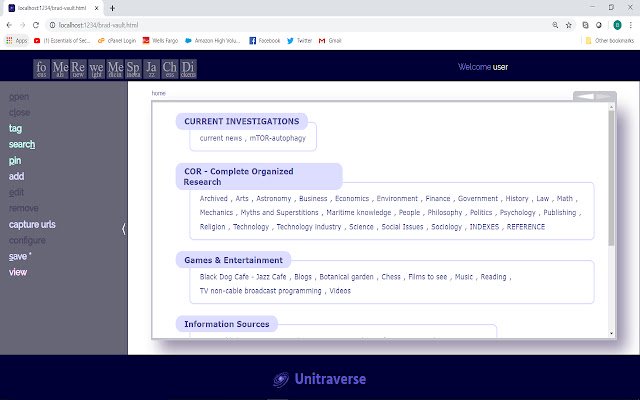Bookmark this page with the star icon
This screenshot has width=640, height=400.
pos(569,25)
